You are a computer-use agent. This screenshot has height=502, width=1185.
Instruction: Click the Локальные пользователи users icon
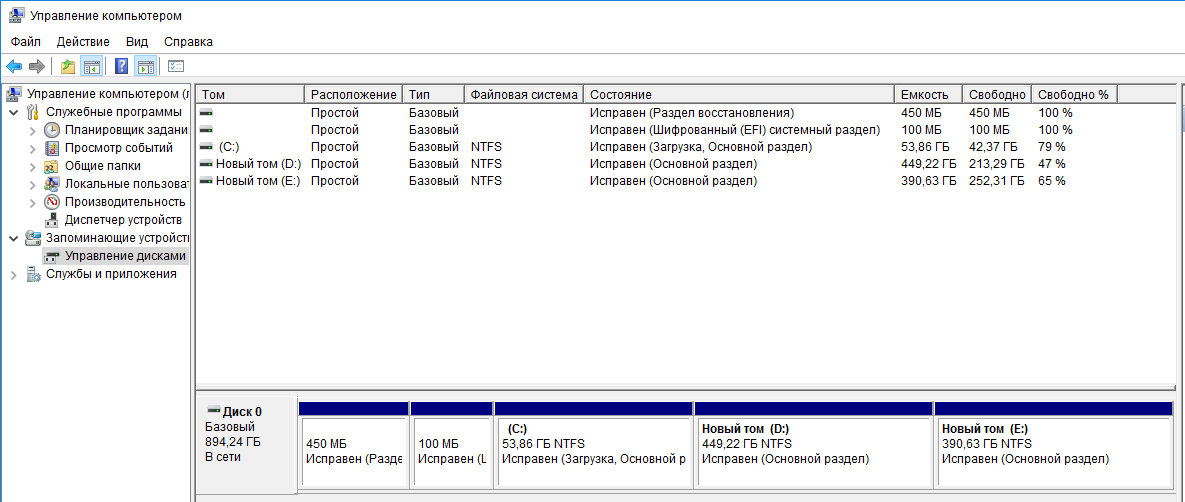51,184
